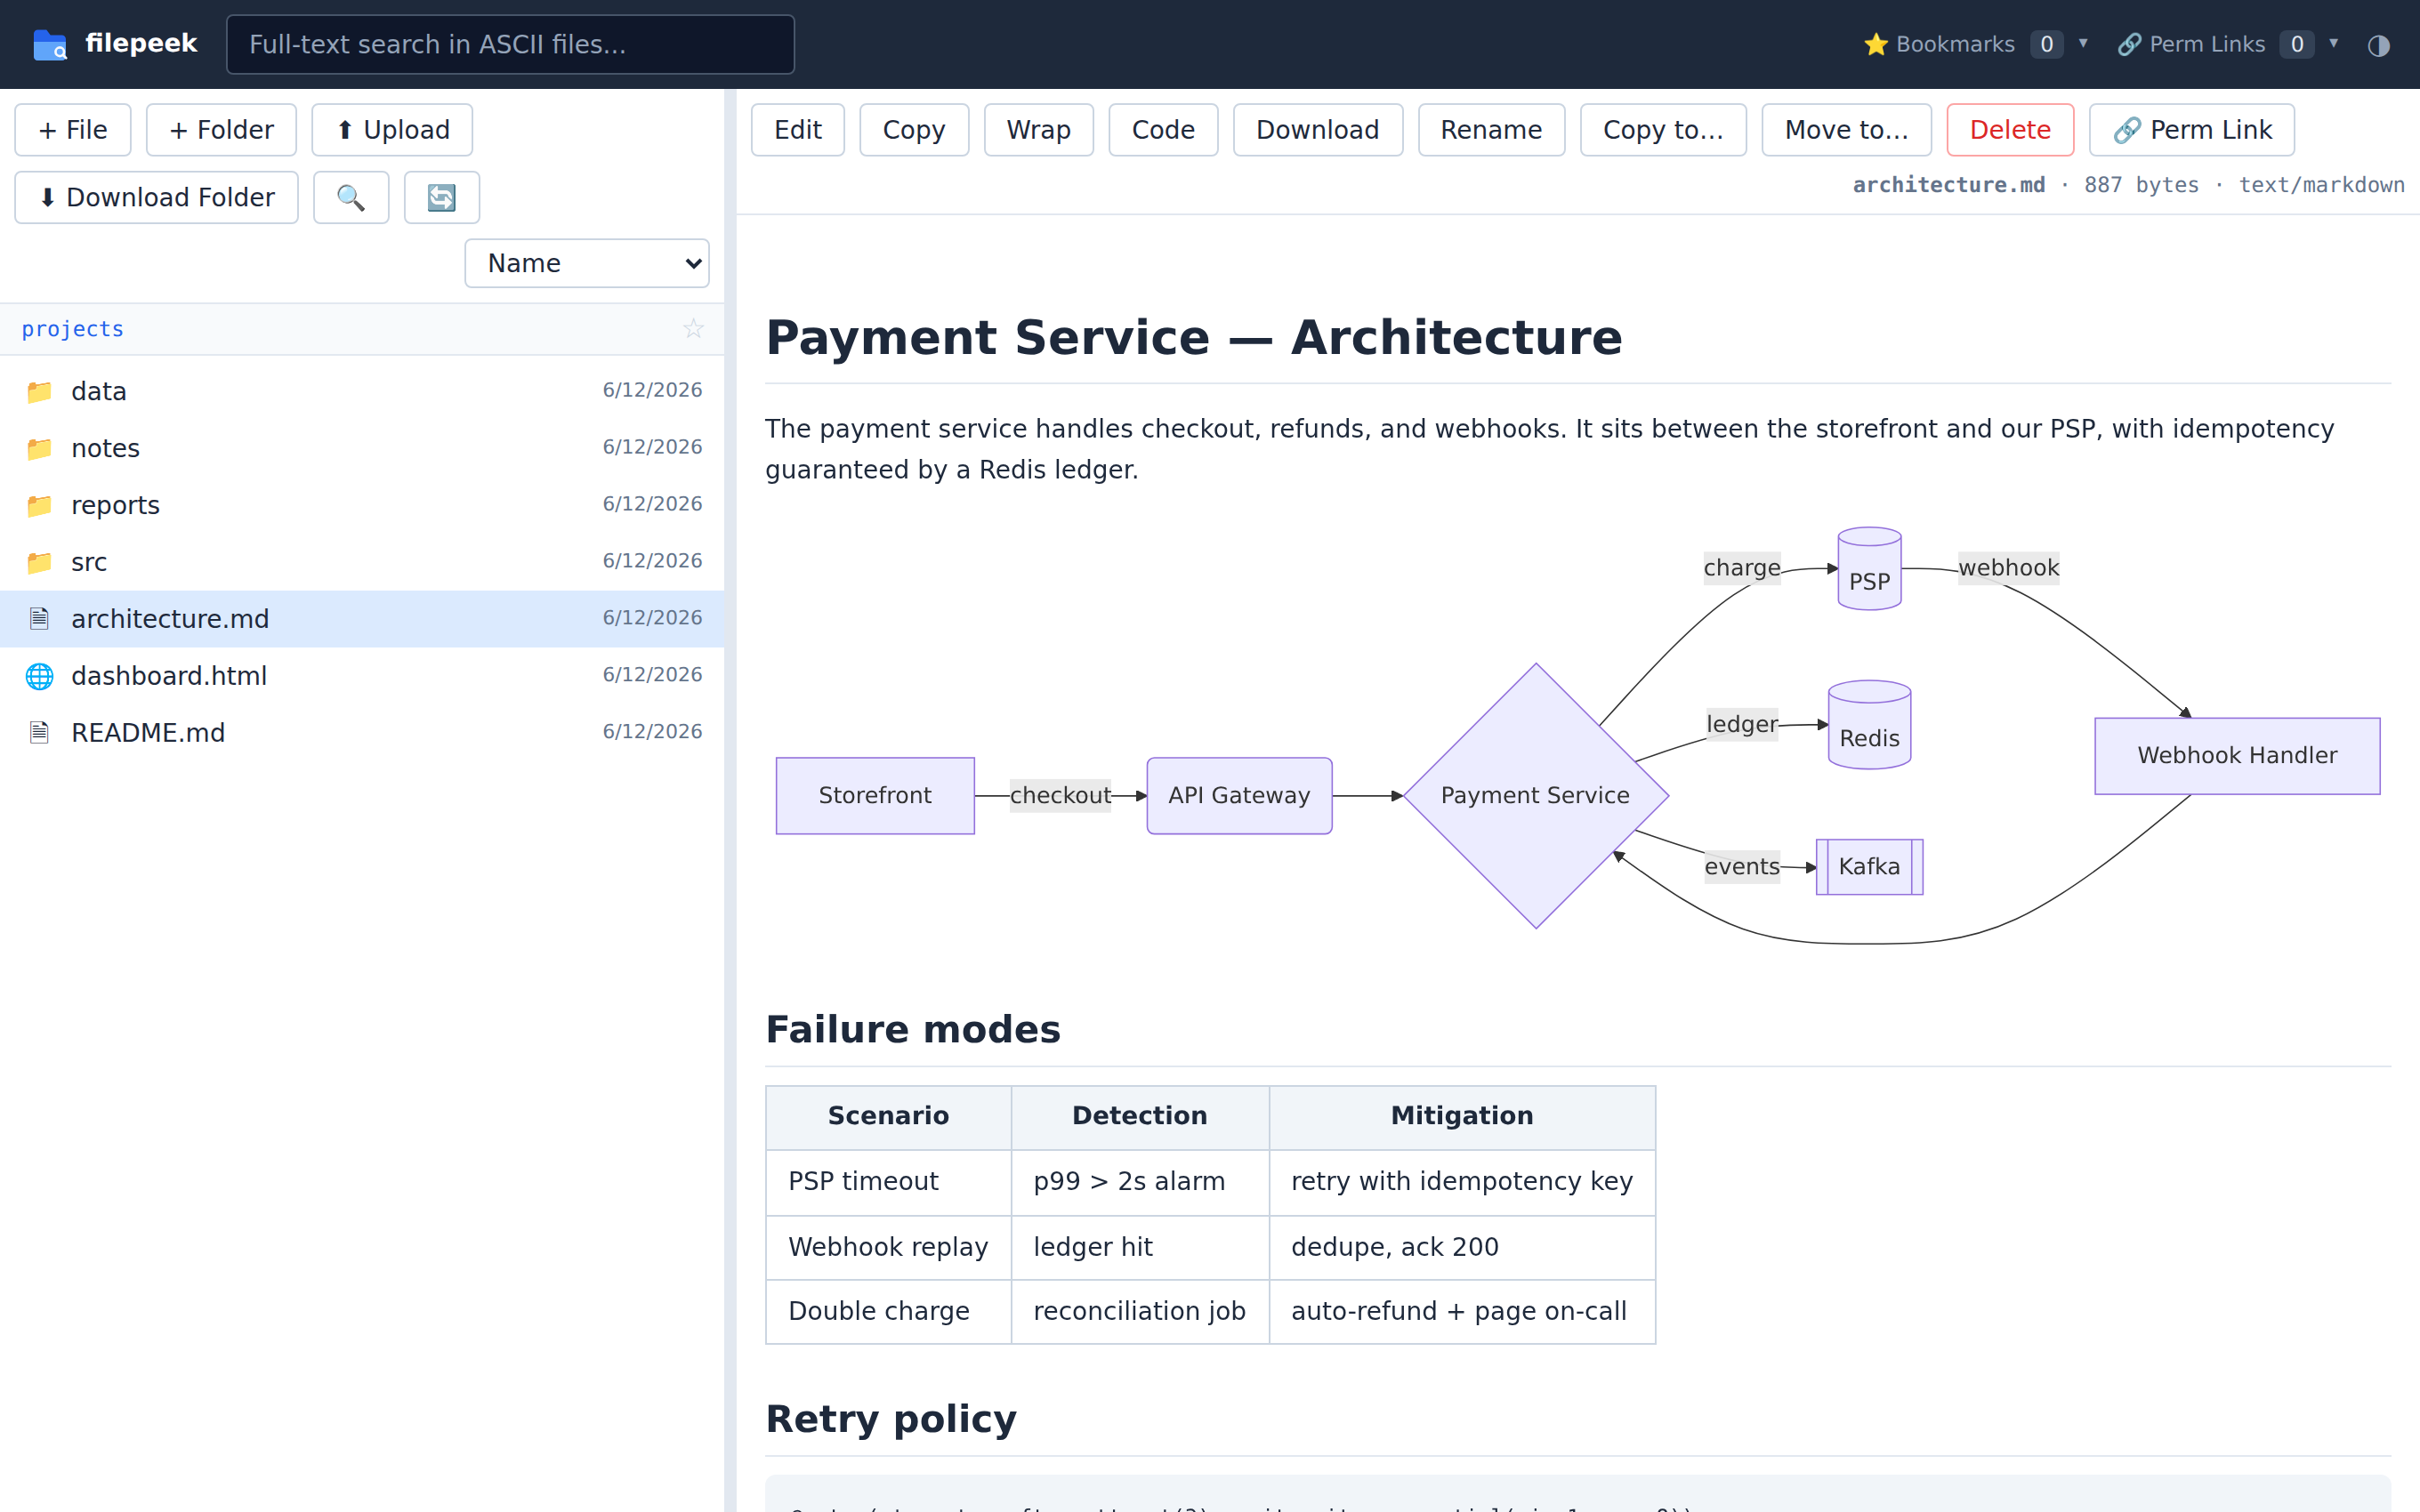Click the Webhook Handler diagram node

[x=2237, y=756]
